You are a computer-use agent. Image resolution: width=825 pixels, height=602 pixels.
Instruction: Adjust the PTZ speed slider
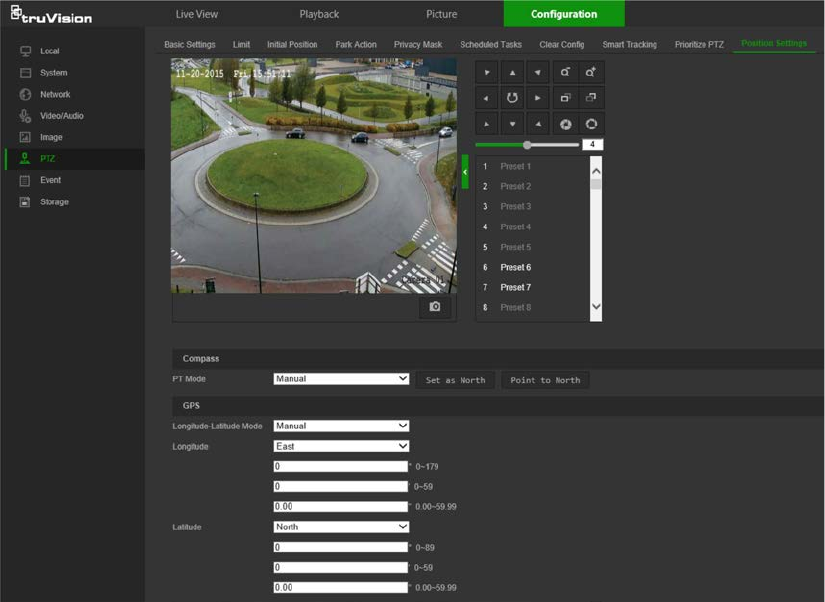point(527,145)
